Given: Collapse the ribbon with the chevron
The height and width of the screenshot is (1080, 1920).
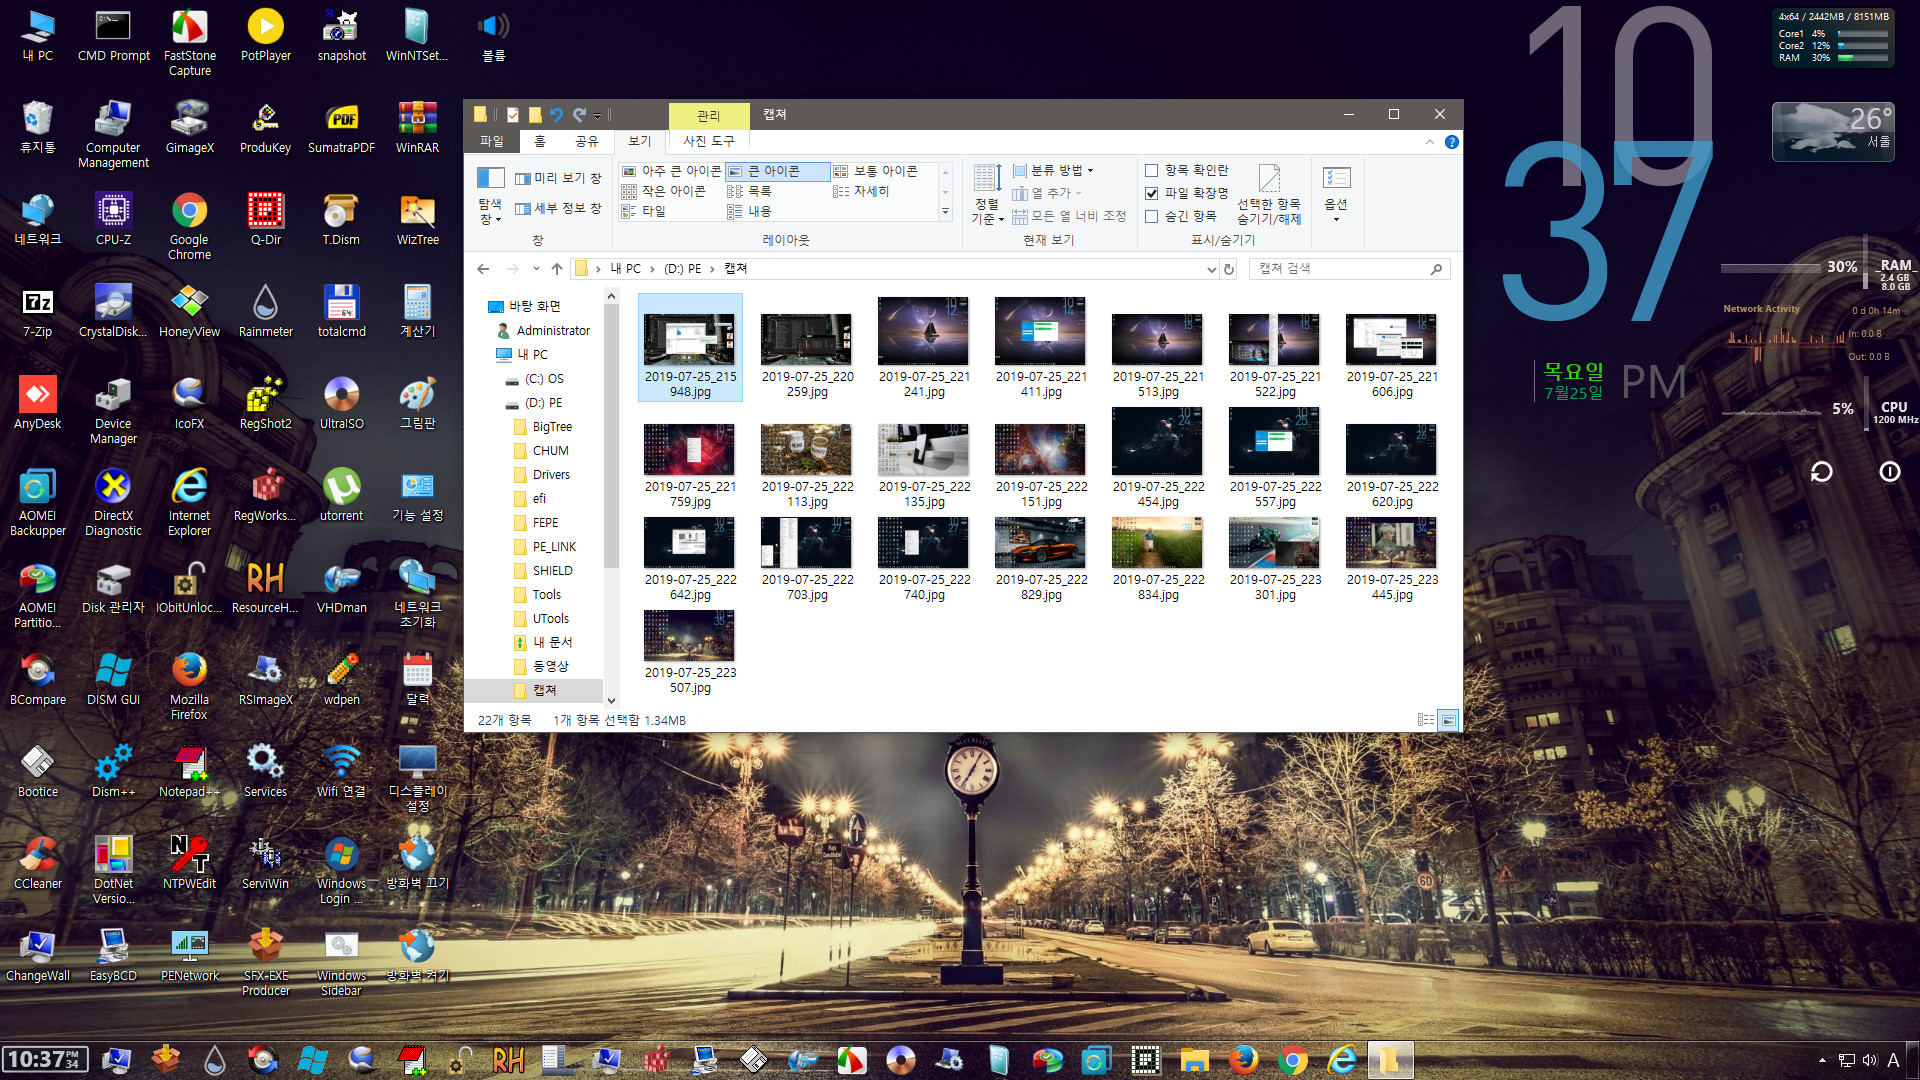Looking at the screenshot, I should pos(1429,142).
